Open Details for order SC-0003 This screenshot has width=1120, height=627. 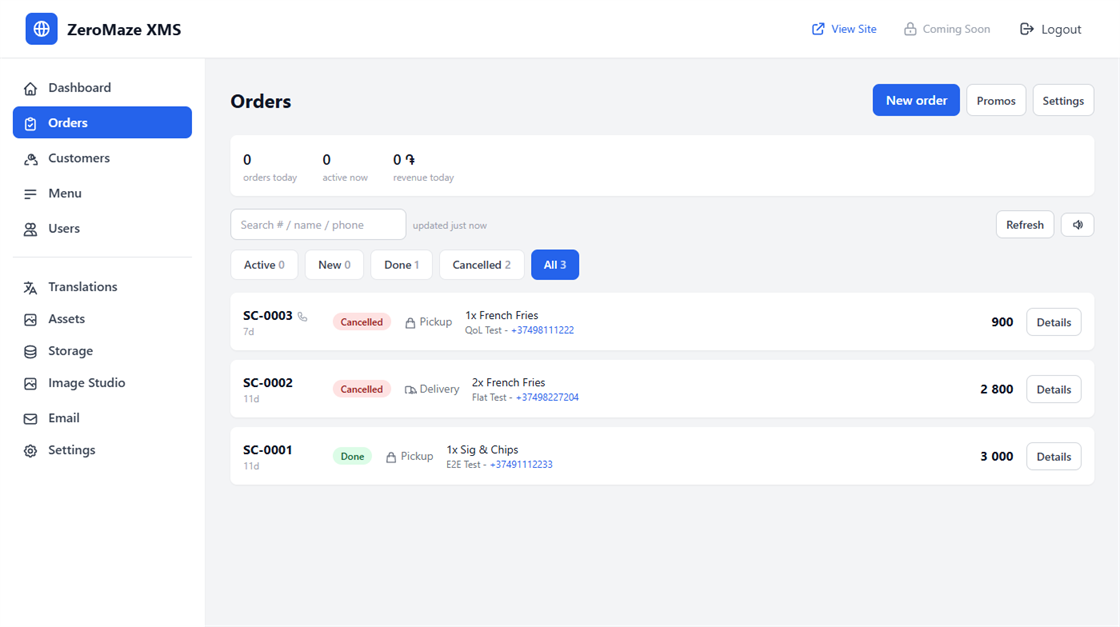1054,322
